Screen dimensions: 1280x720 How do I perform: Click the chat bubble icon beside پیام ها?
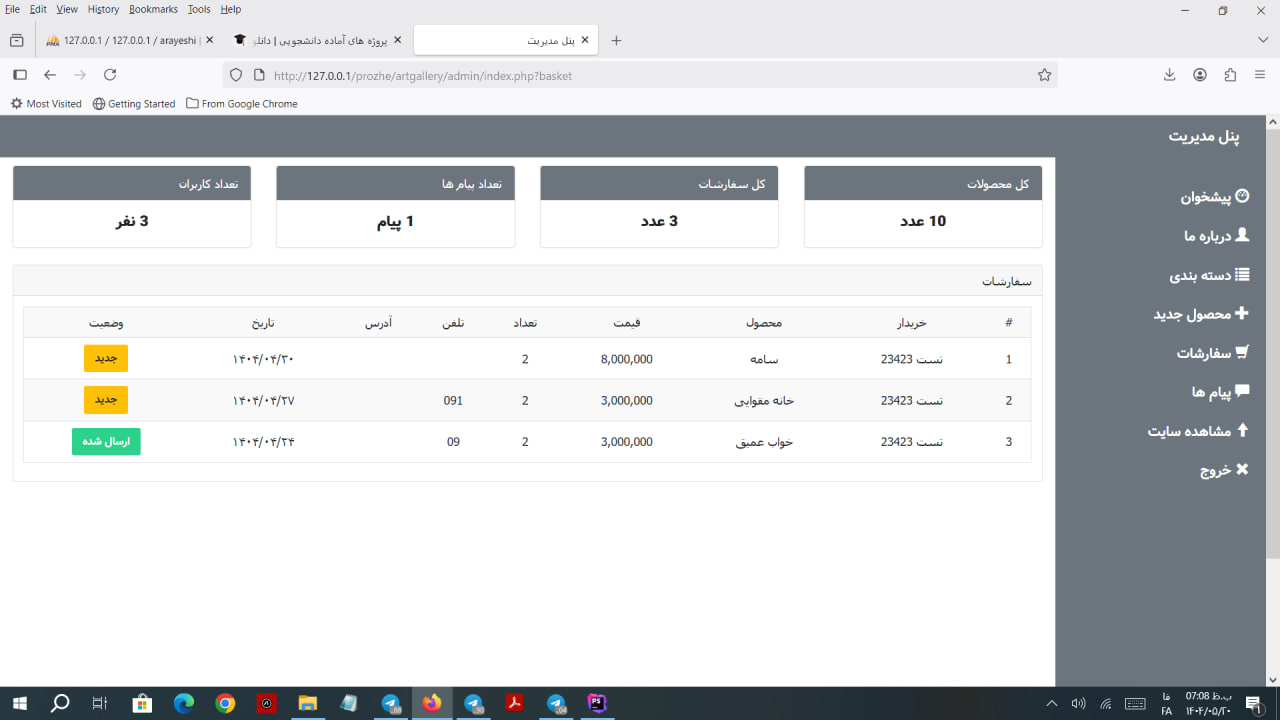[x=1242, y=391]
